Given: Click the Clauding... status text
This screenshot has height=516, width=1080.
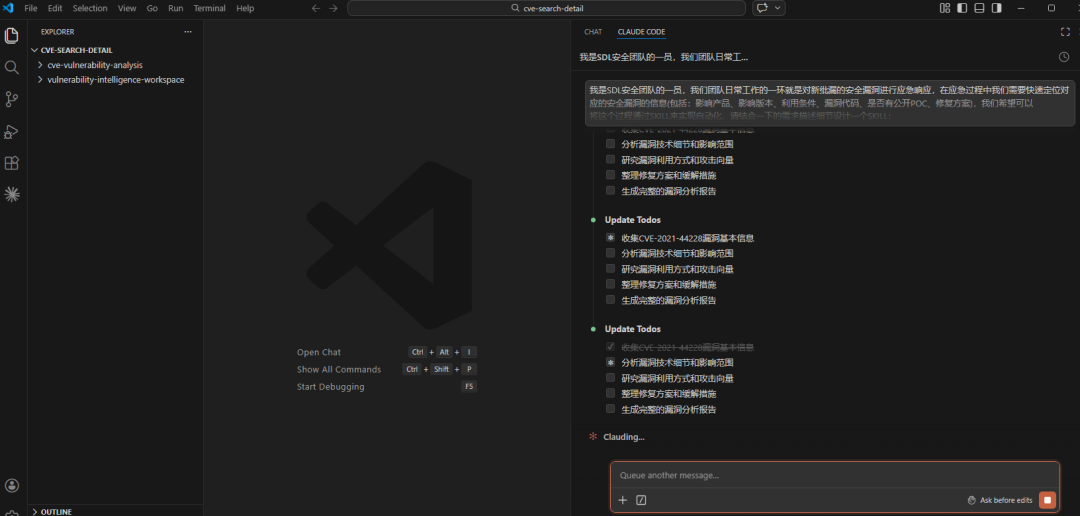Looking at the screenshot, I should pos(624,437).
